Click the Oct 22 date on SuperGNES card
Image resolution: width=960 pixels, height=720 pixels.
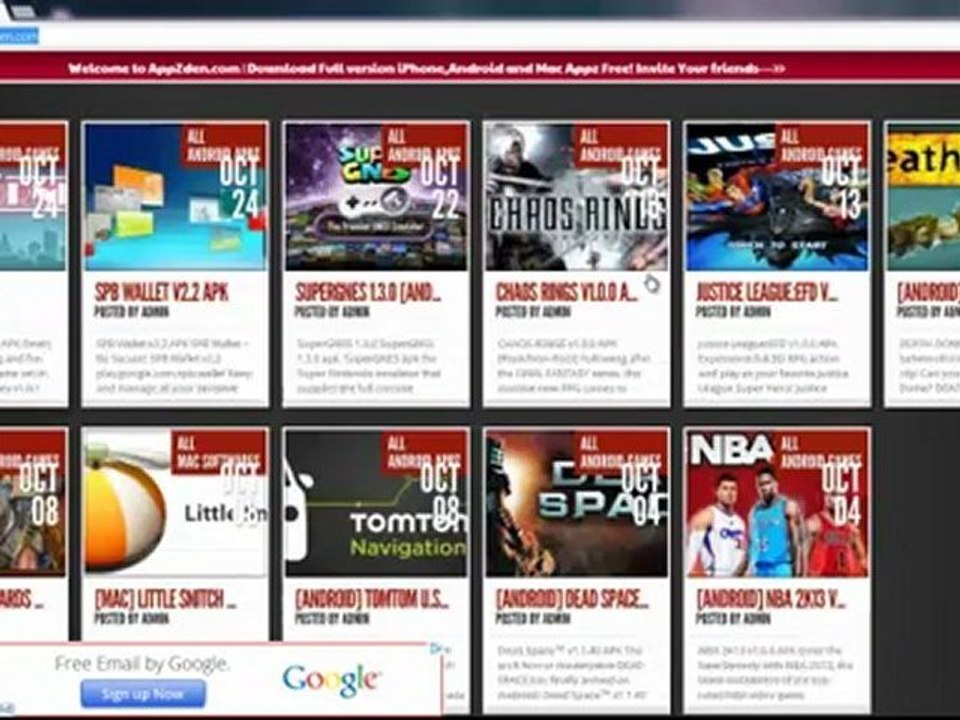[x=443, y=187]
